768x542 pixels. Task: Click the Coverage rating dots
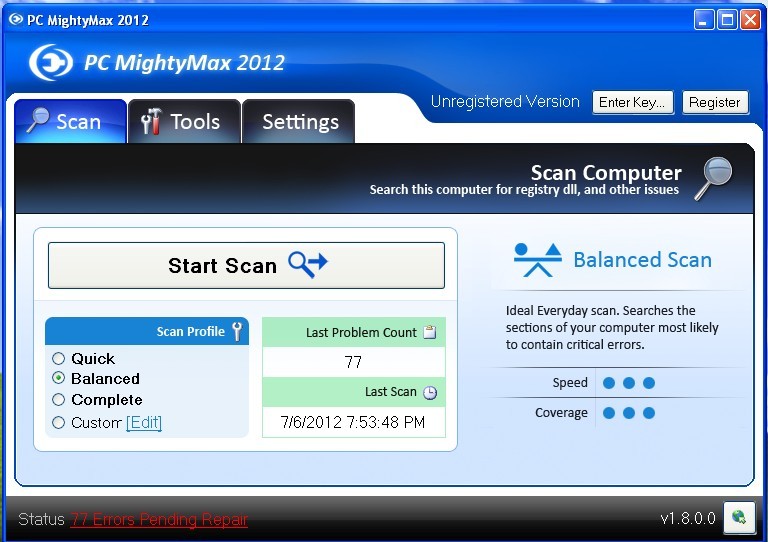(x=629, y=413)
